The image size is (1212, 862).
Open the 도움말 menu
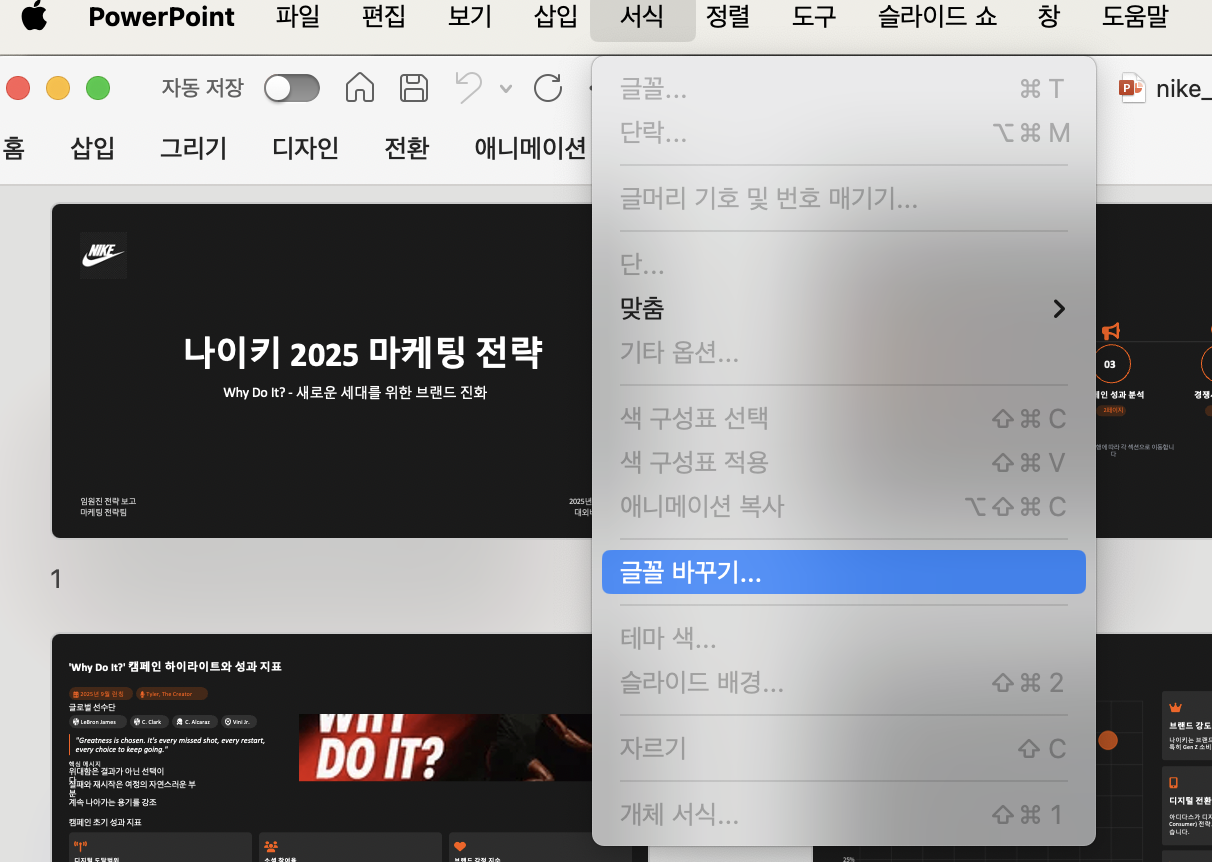coord(1134,17)
